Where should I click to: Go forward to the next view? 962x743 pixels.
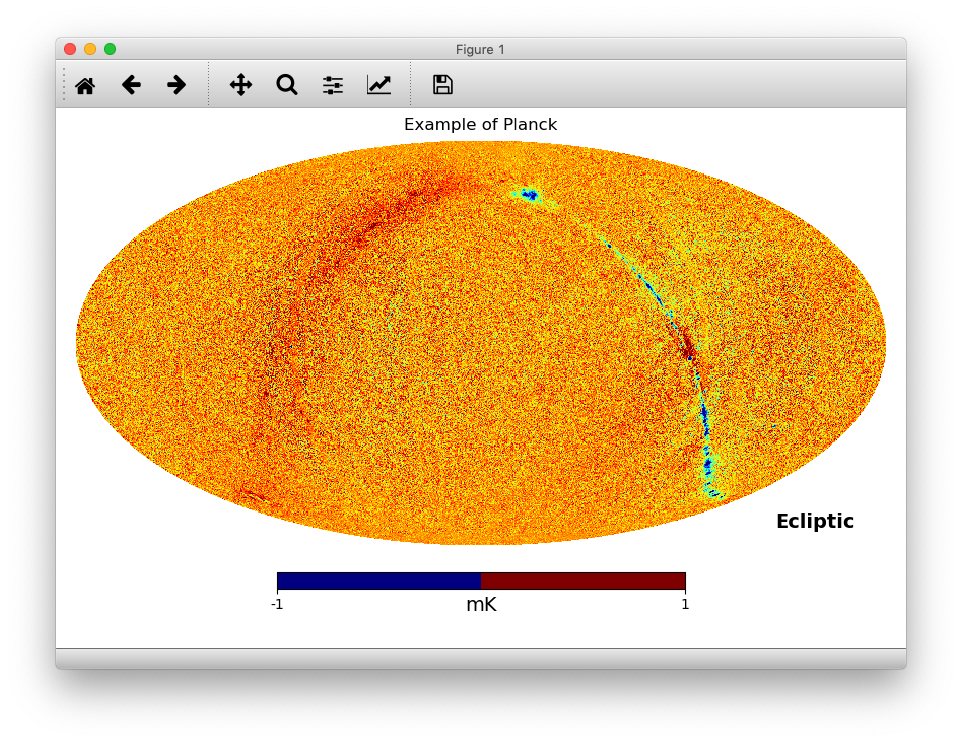click(176, 85)
